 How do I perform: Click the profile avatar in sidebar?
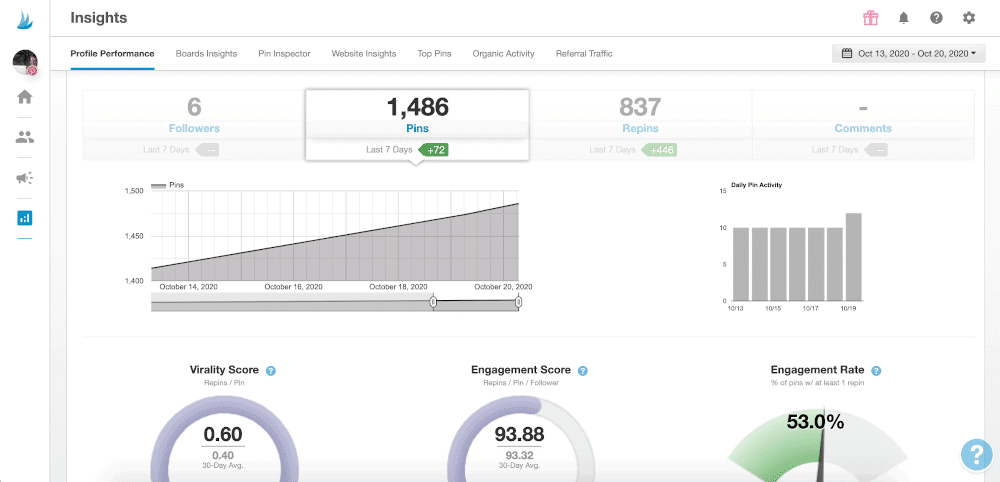point(25,62)
